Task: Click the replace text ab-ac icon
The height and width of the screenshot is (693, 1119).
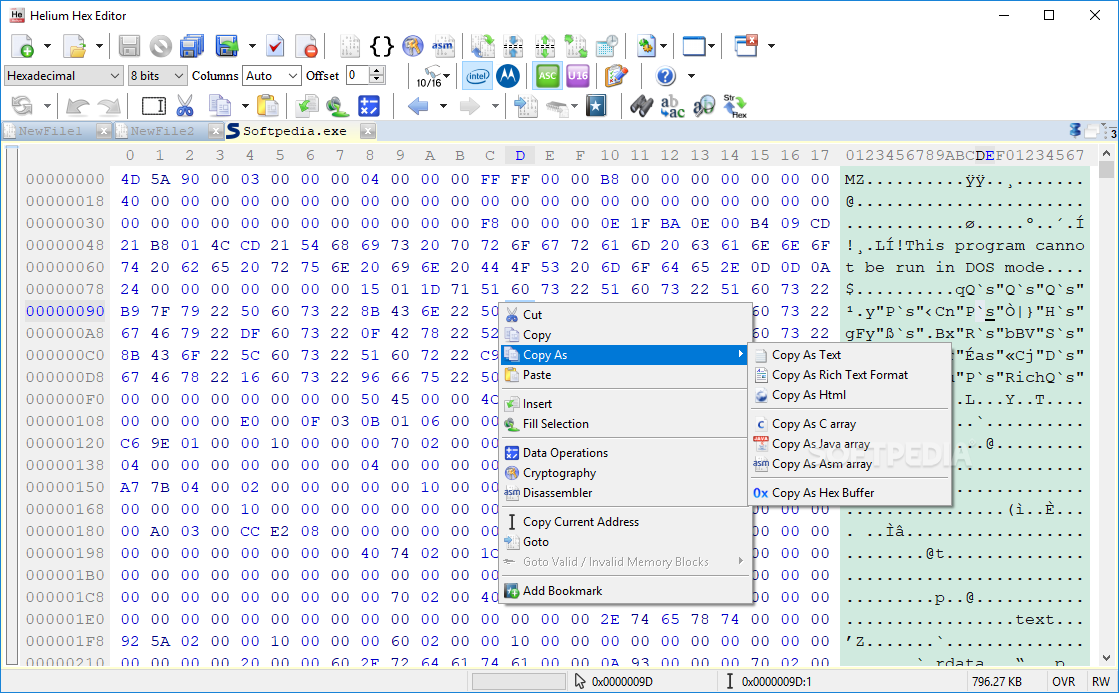Action: 672,106
